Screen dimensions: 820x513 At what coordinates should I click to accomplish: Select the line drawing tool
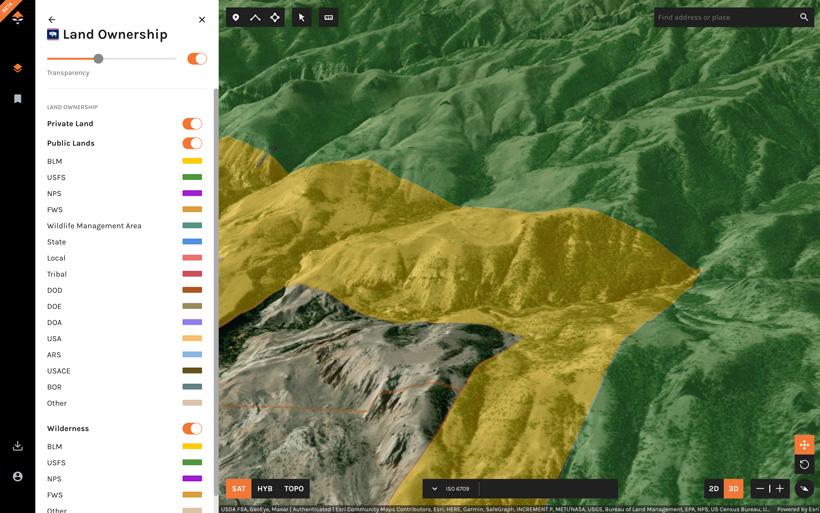click(x=255, y=18)
